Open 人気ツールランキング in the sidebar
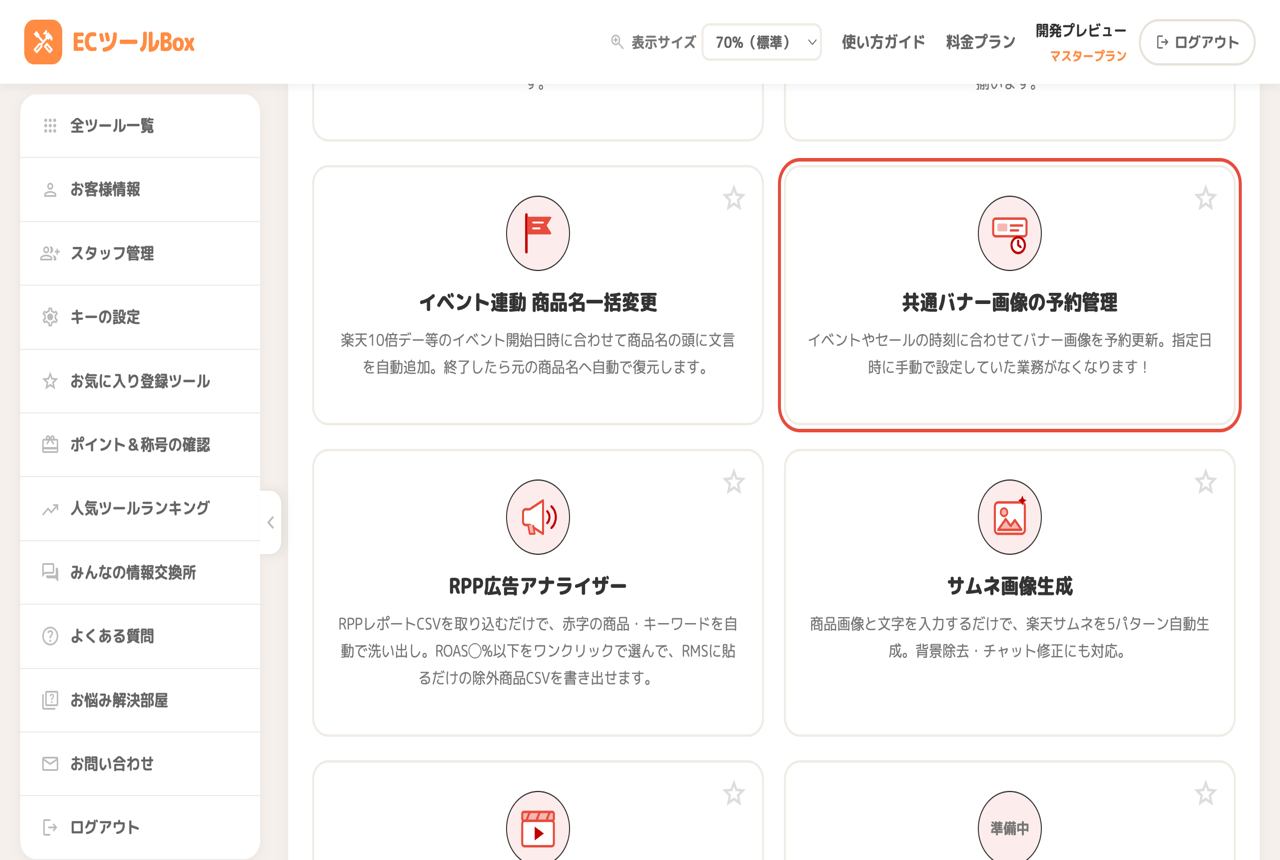 click(x=140, y=509)
